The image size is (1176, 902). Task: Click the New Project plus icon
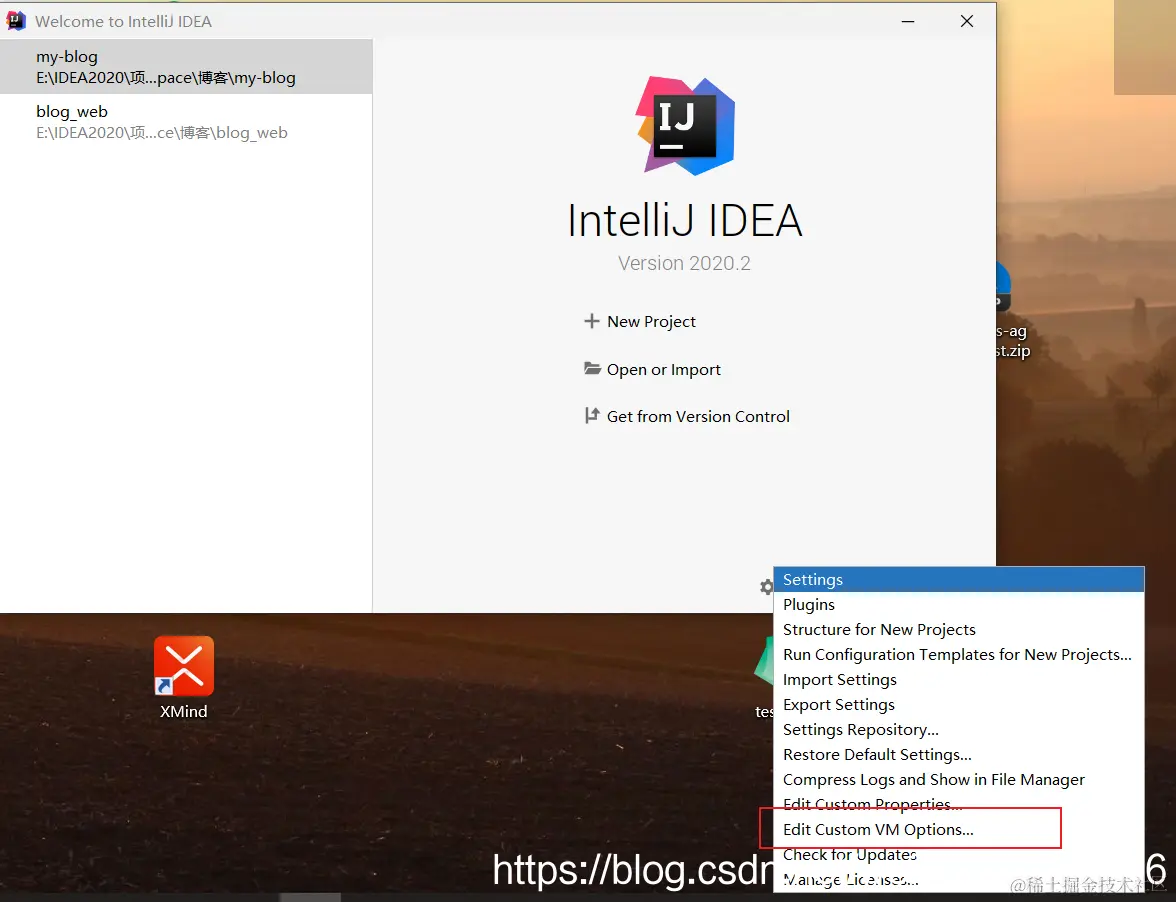click(x=592, y=321)
